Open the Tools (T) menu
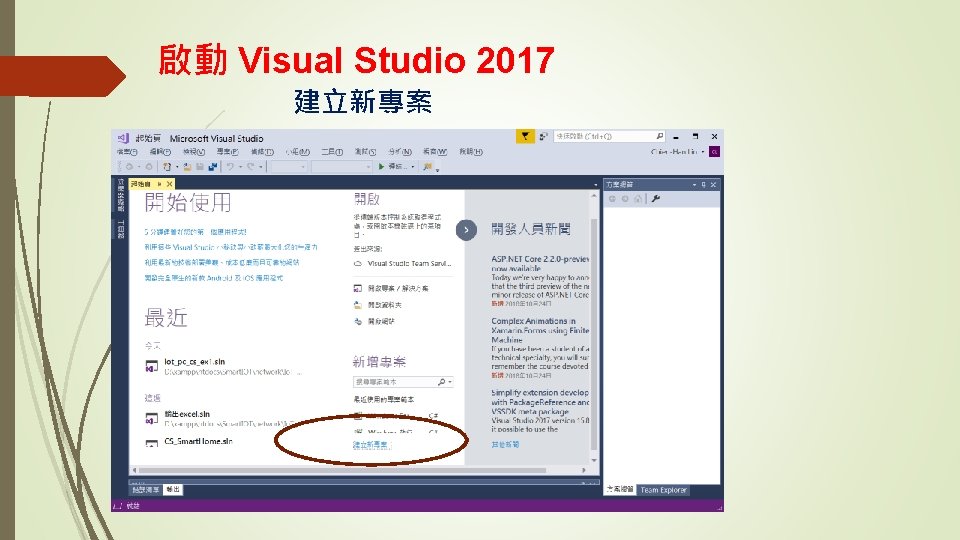This screenshot has width=960, height=540. tap(332, 152)
